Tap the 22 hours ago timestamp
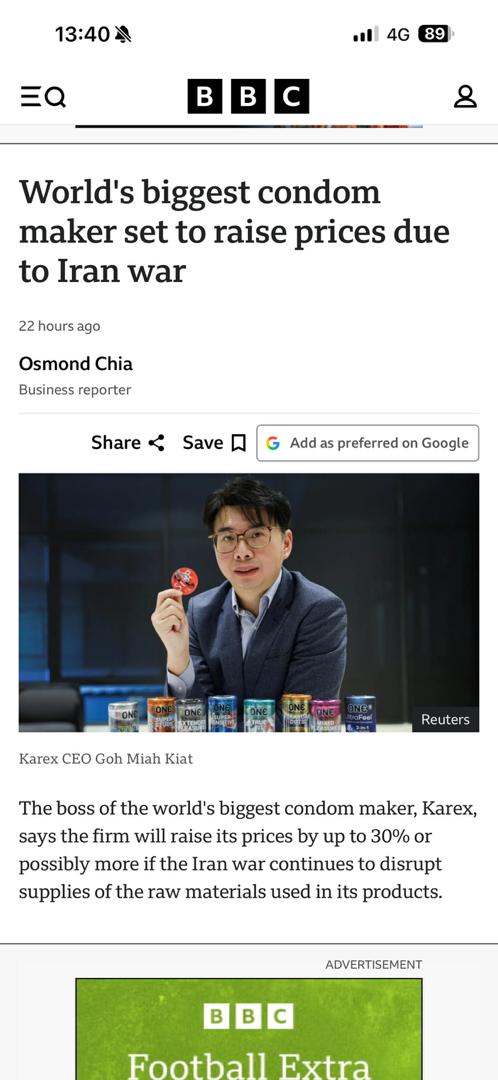Image resolution: width=498 pixels, height=1080 pixels. pos(59,326)
